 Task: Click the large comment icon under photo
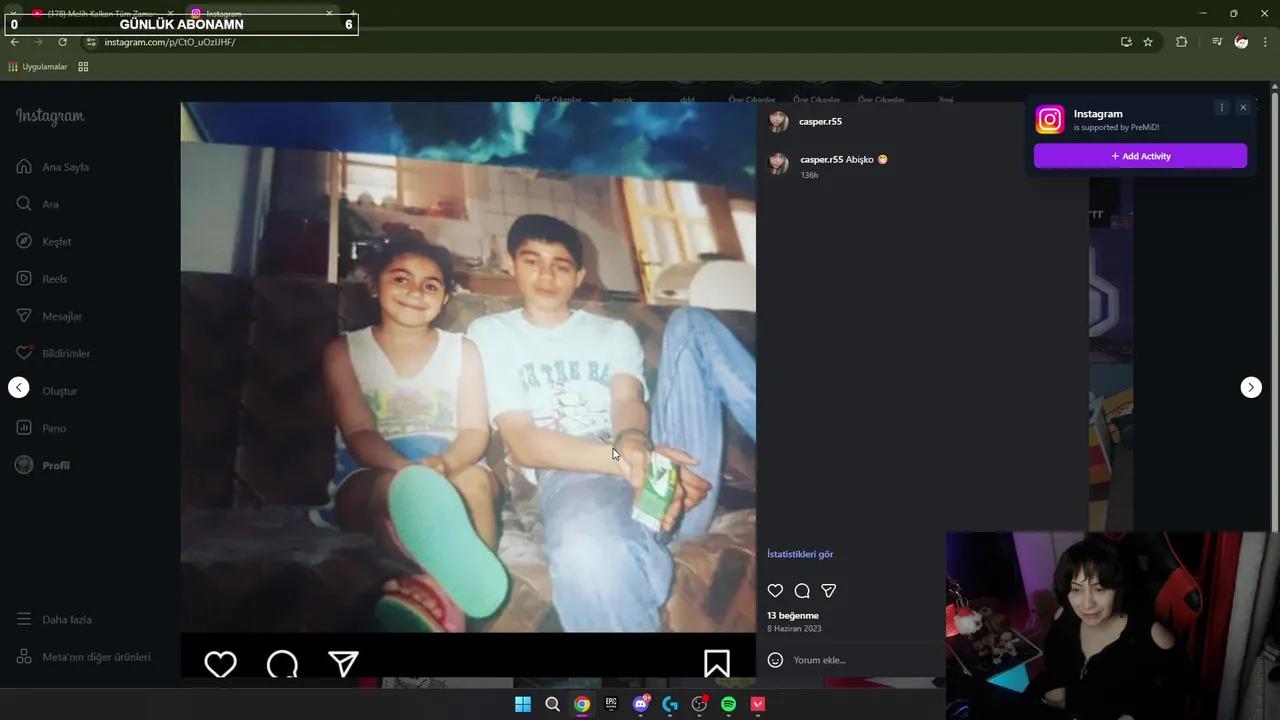[282, 664]
